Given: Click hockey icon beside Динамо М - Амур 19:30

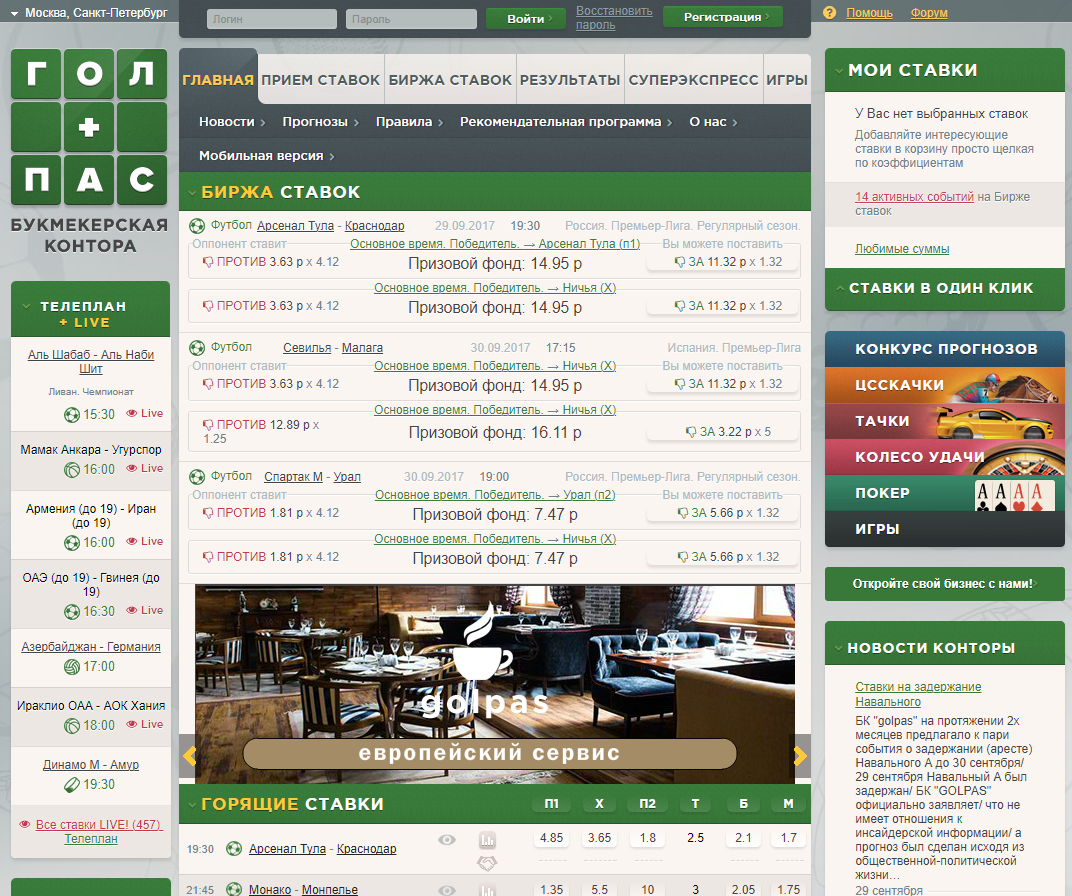Looking at the screenshot, I should pyautogui.click(x=72, y=785).
